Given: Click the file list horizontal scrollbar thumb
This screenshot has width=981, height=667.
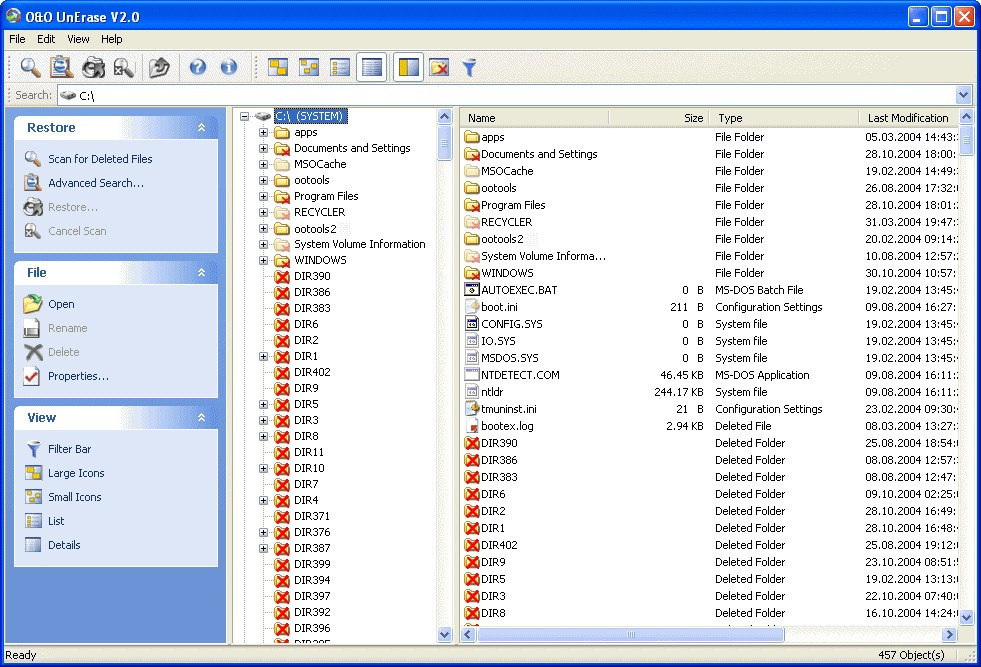Looking at the screenshot, I should click(631, 634).
